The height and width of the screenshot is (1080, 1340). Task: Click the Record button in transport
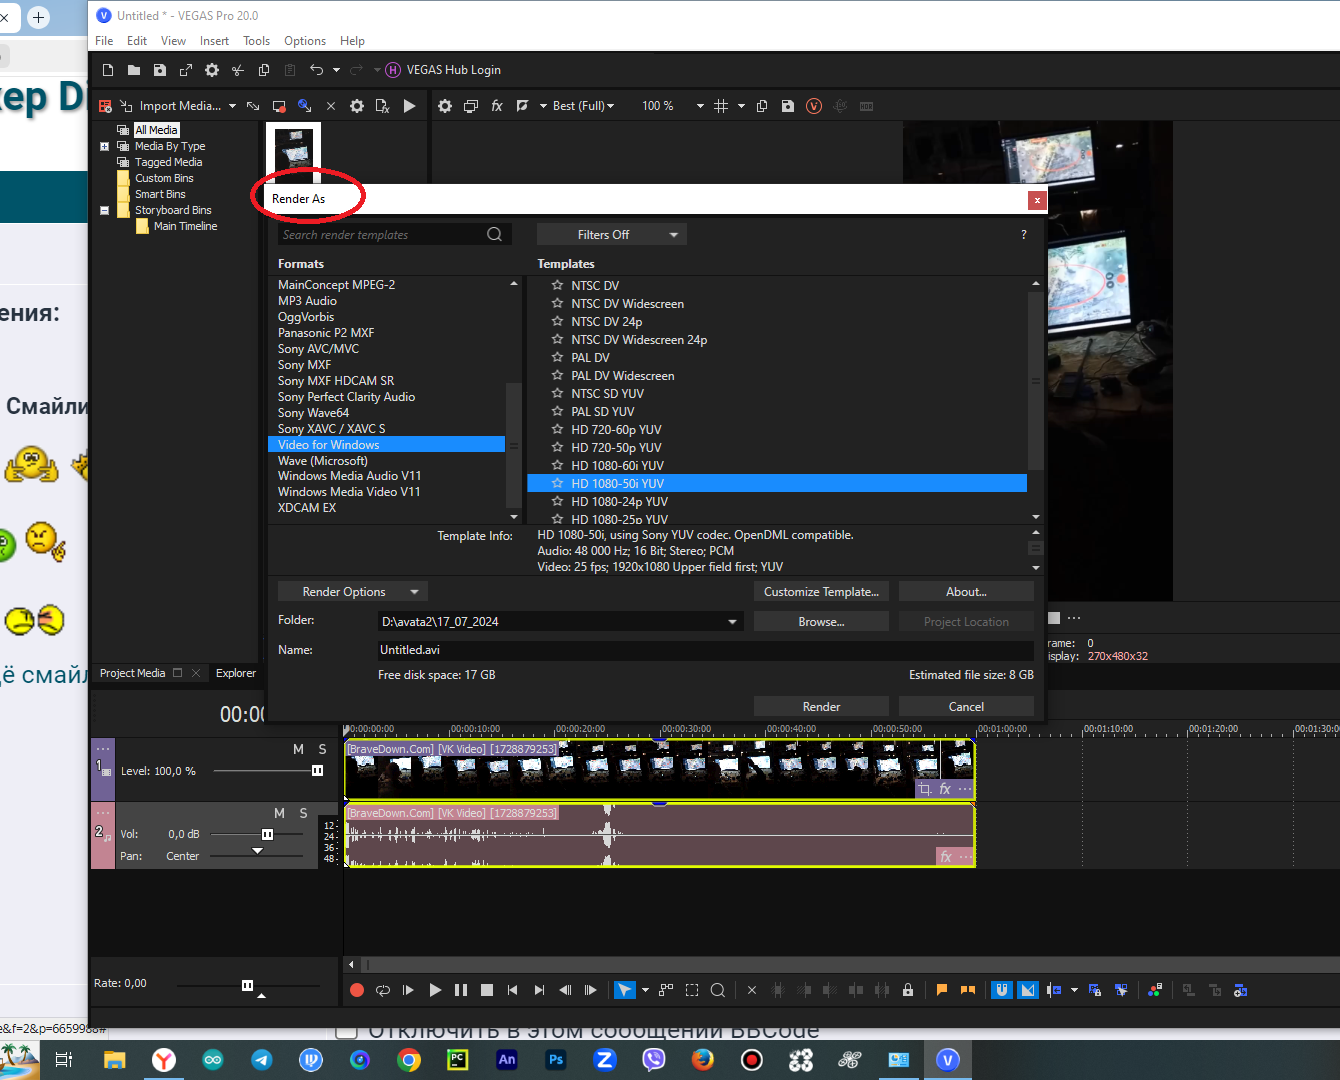(357, 990)
